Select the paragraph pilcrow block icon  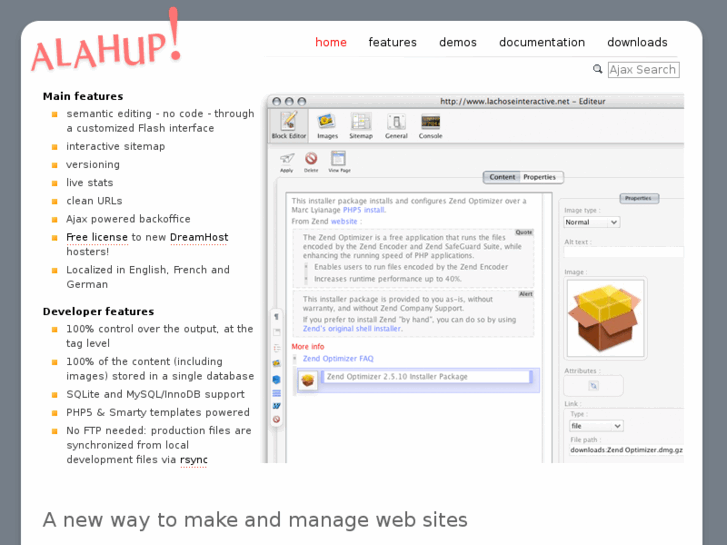276,317
